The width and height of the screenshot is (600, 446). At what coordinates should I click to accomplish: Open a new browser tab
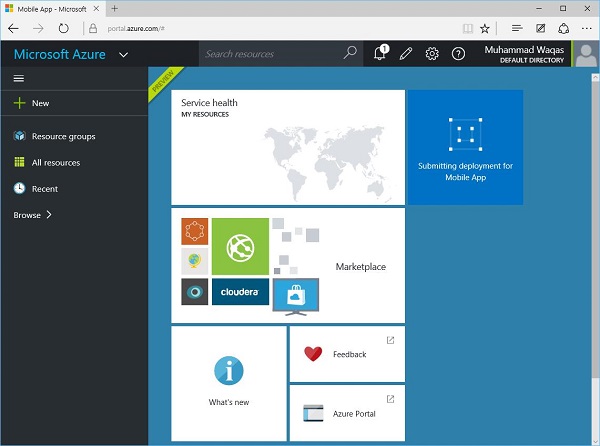pyautogui.click(x=114, y=8)
